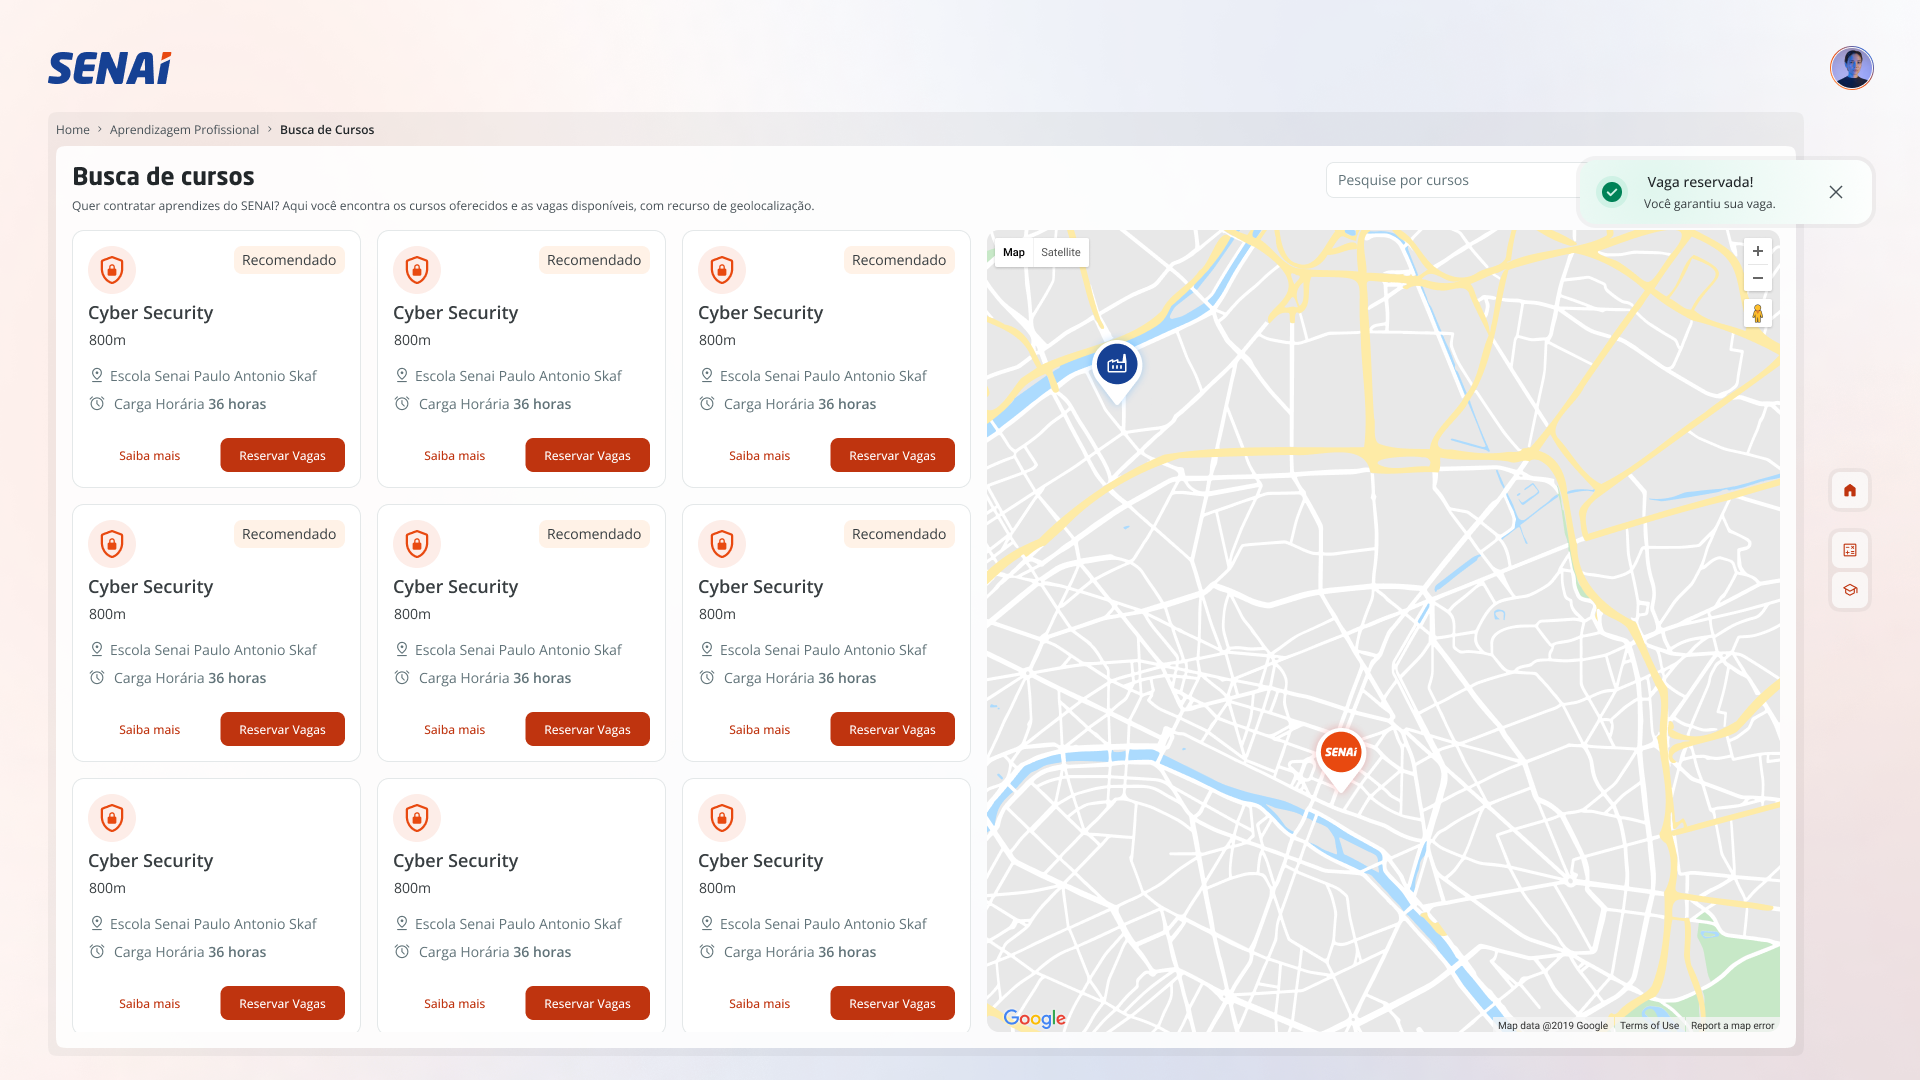
Task: Select the blue factory map pin
Action: click(x=1116, y=365)
